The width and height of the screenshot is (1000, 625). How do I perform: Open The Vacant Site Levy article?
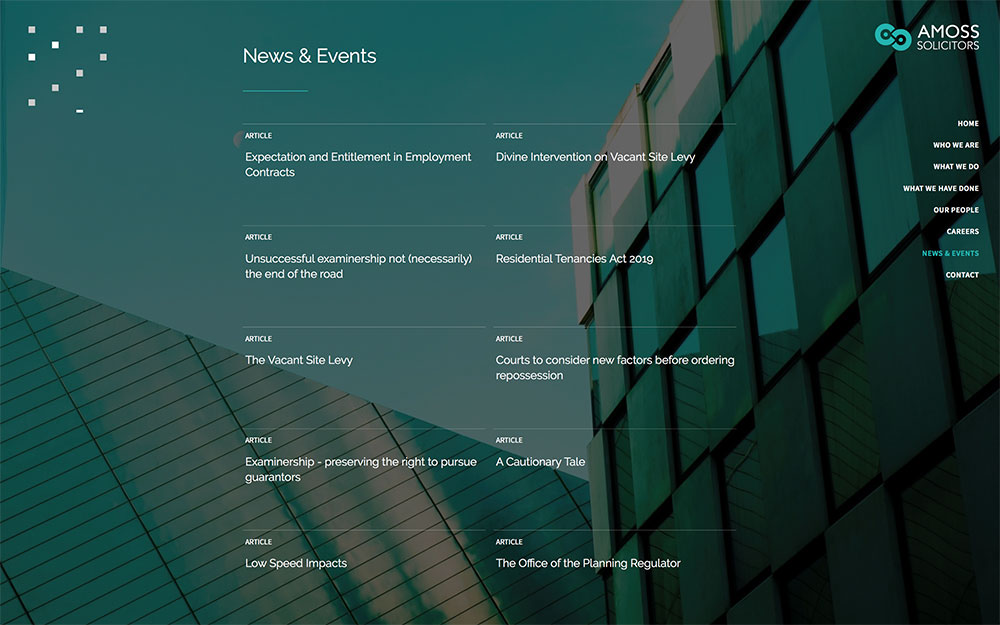pos(299,360)
